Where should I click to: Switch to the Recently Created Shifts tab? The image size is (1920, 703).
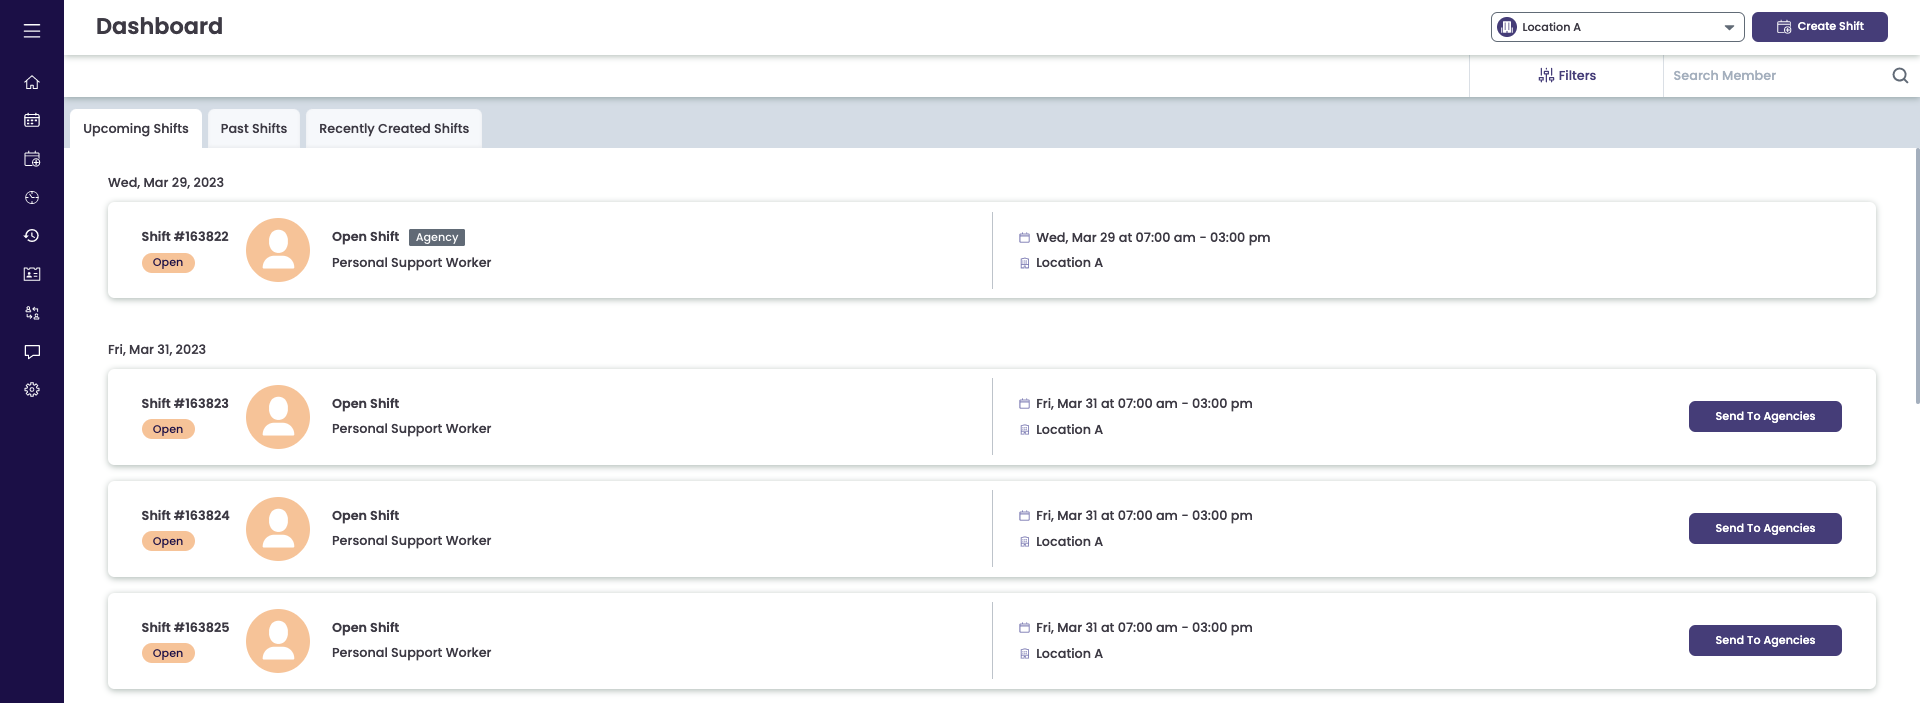point(394,128)
